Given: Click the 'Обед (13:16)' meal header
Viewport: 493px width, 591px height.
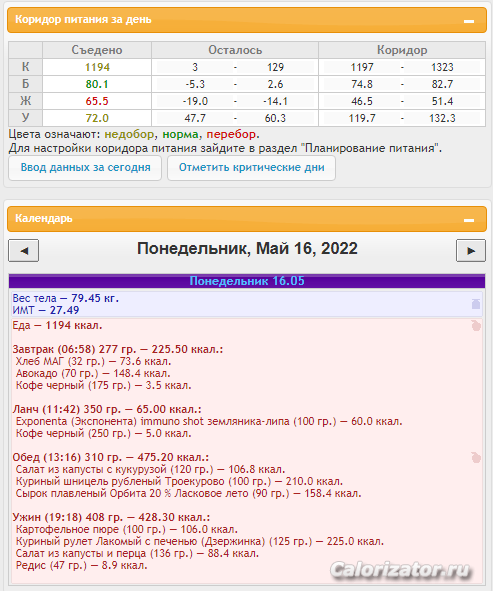Looking at the screenshot, I should 111,458.
